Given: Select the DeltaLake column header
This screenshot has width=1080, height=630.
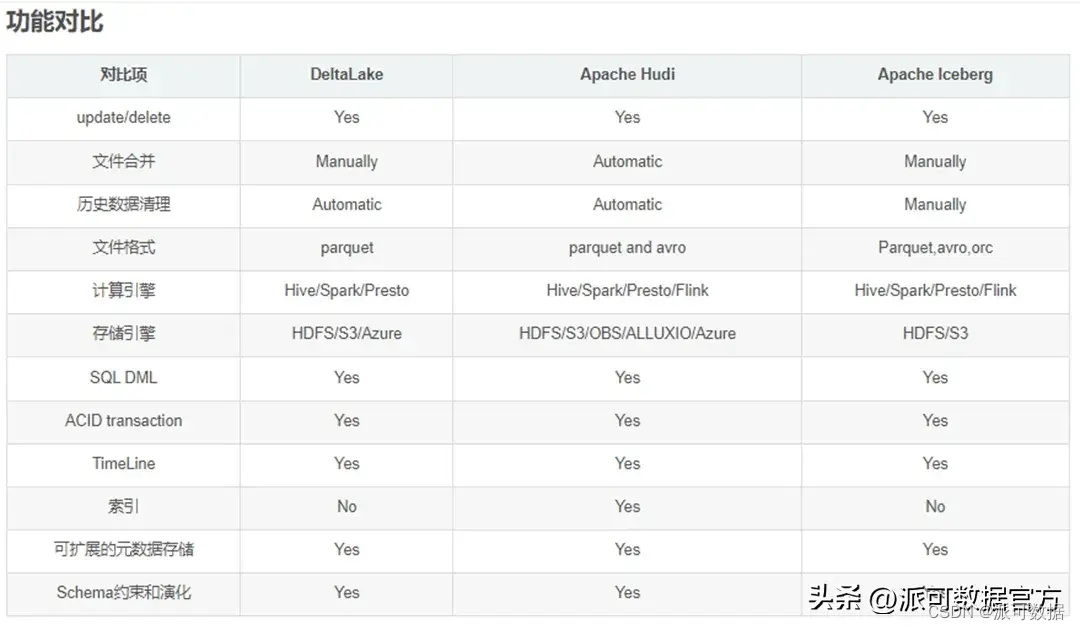Looking at the screenshot, I should (x=346, y=74).
